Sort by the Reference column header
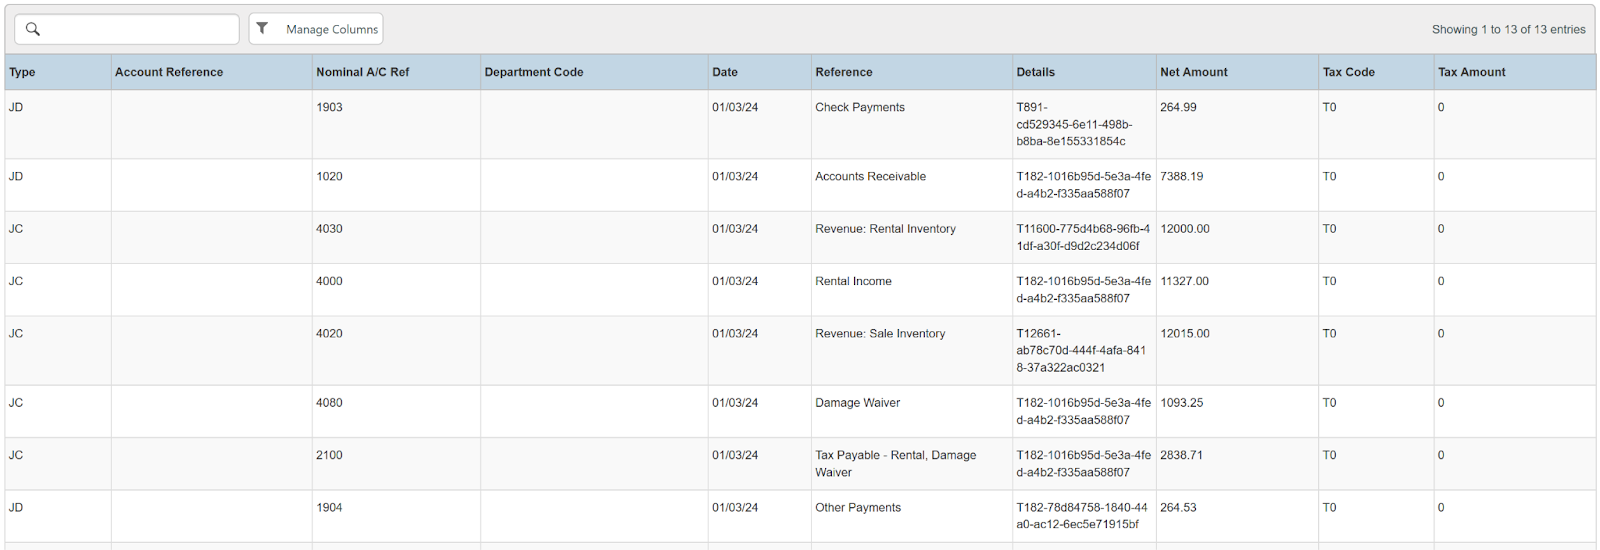Image resolution: width=1600 pixels, height=550 pixels. 843,72
